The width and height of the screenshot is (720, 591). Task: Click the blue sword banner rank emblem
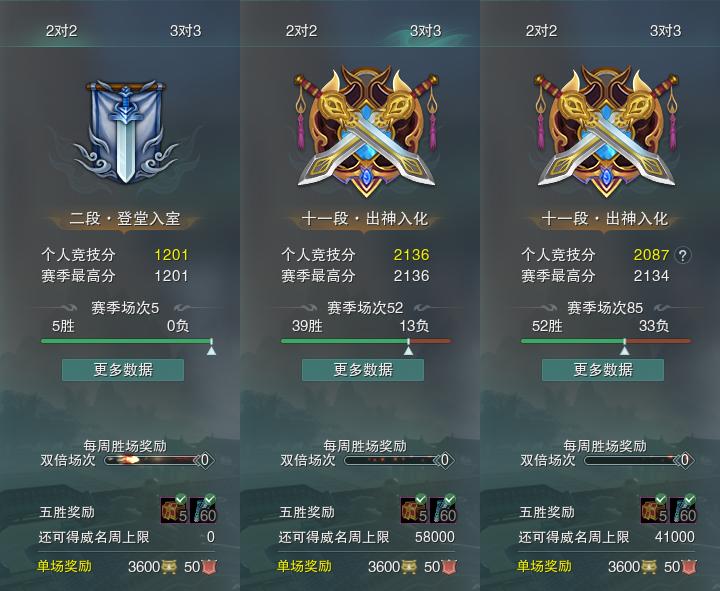coord(125,132)
